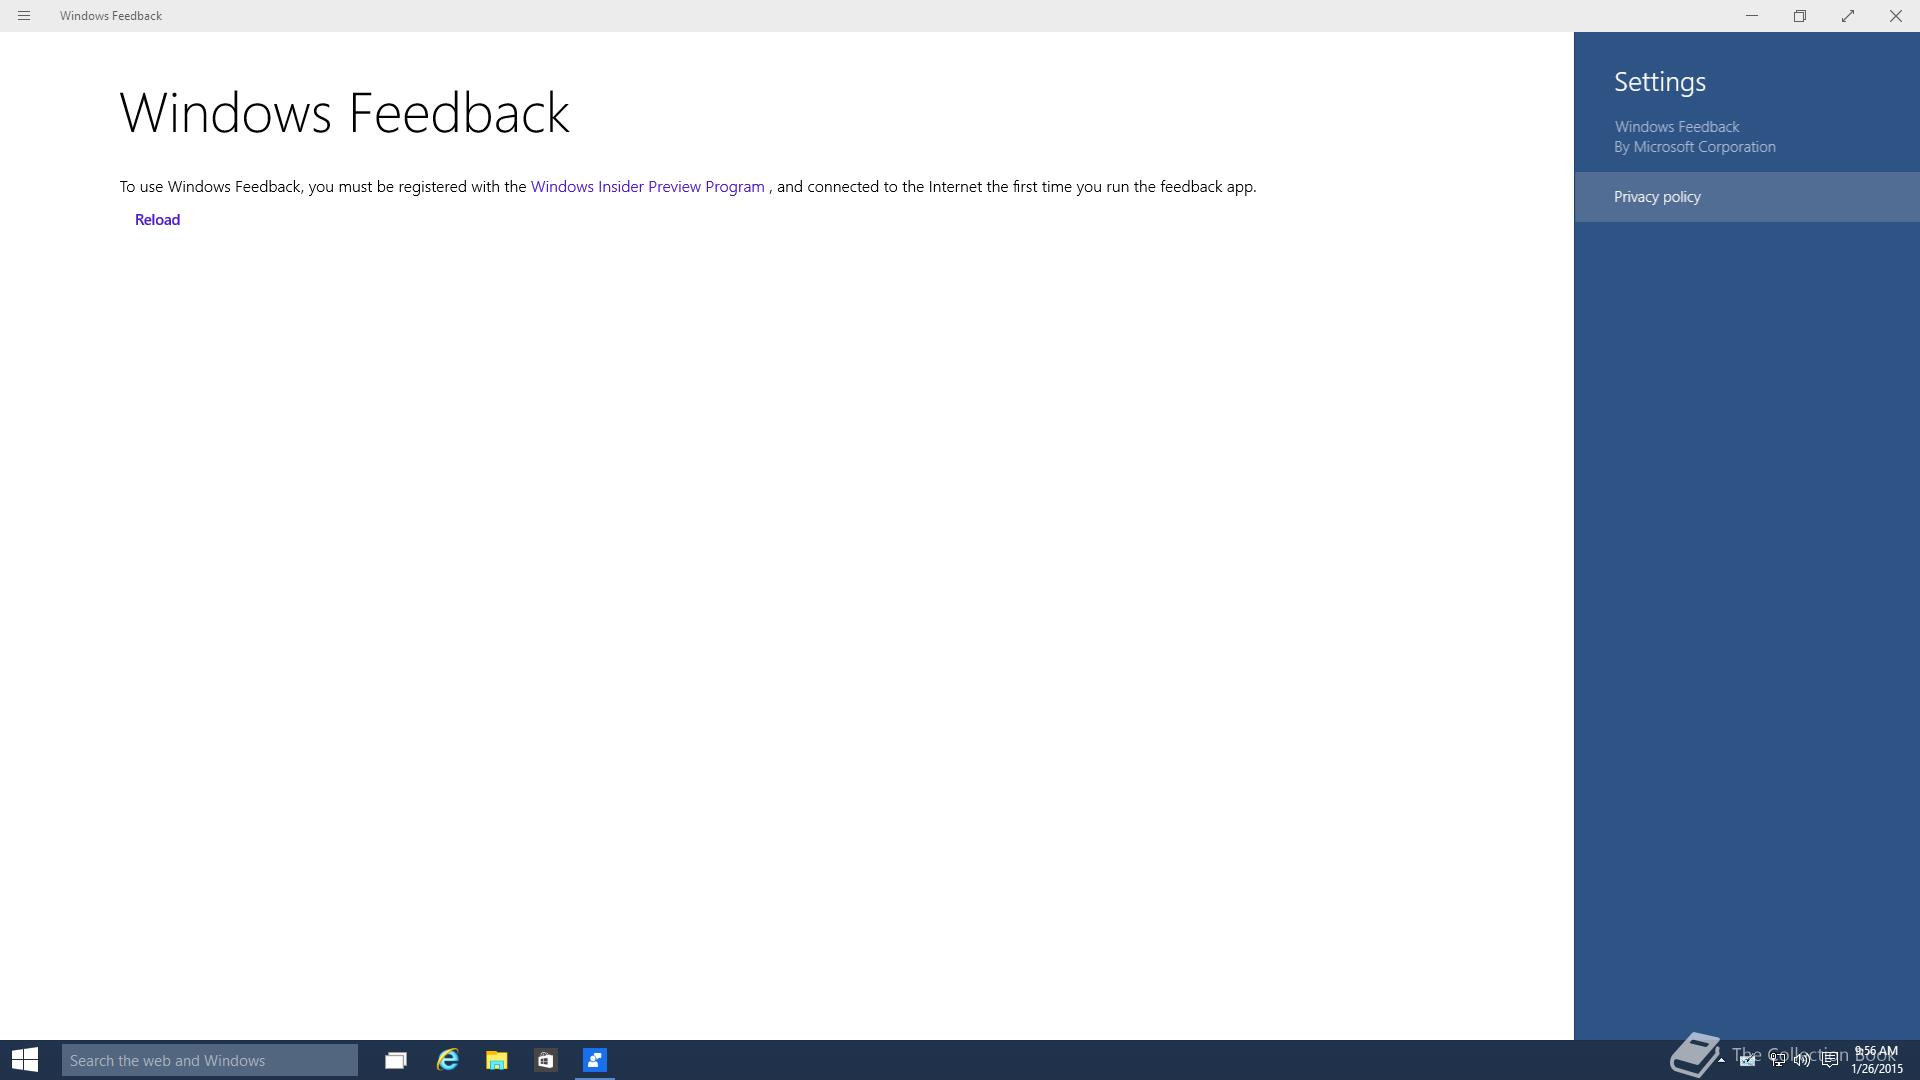
Task: Open the Store app from the taskbar
Action: click(x=545, y=1060)
